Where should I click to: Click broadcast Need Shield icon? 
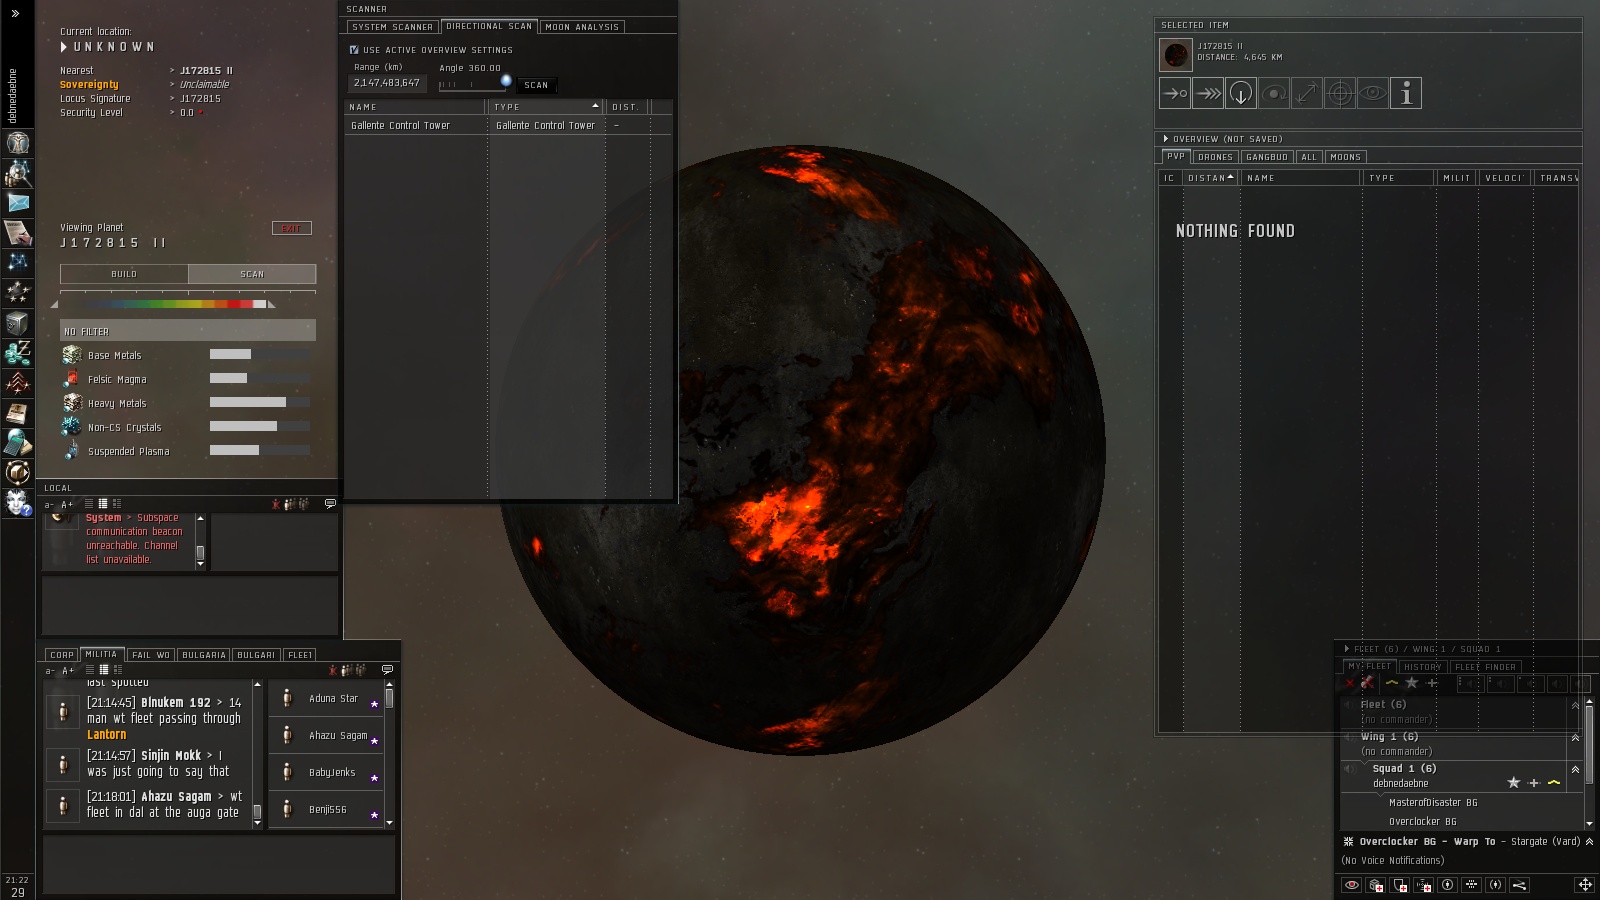tap(1400, 885)
